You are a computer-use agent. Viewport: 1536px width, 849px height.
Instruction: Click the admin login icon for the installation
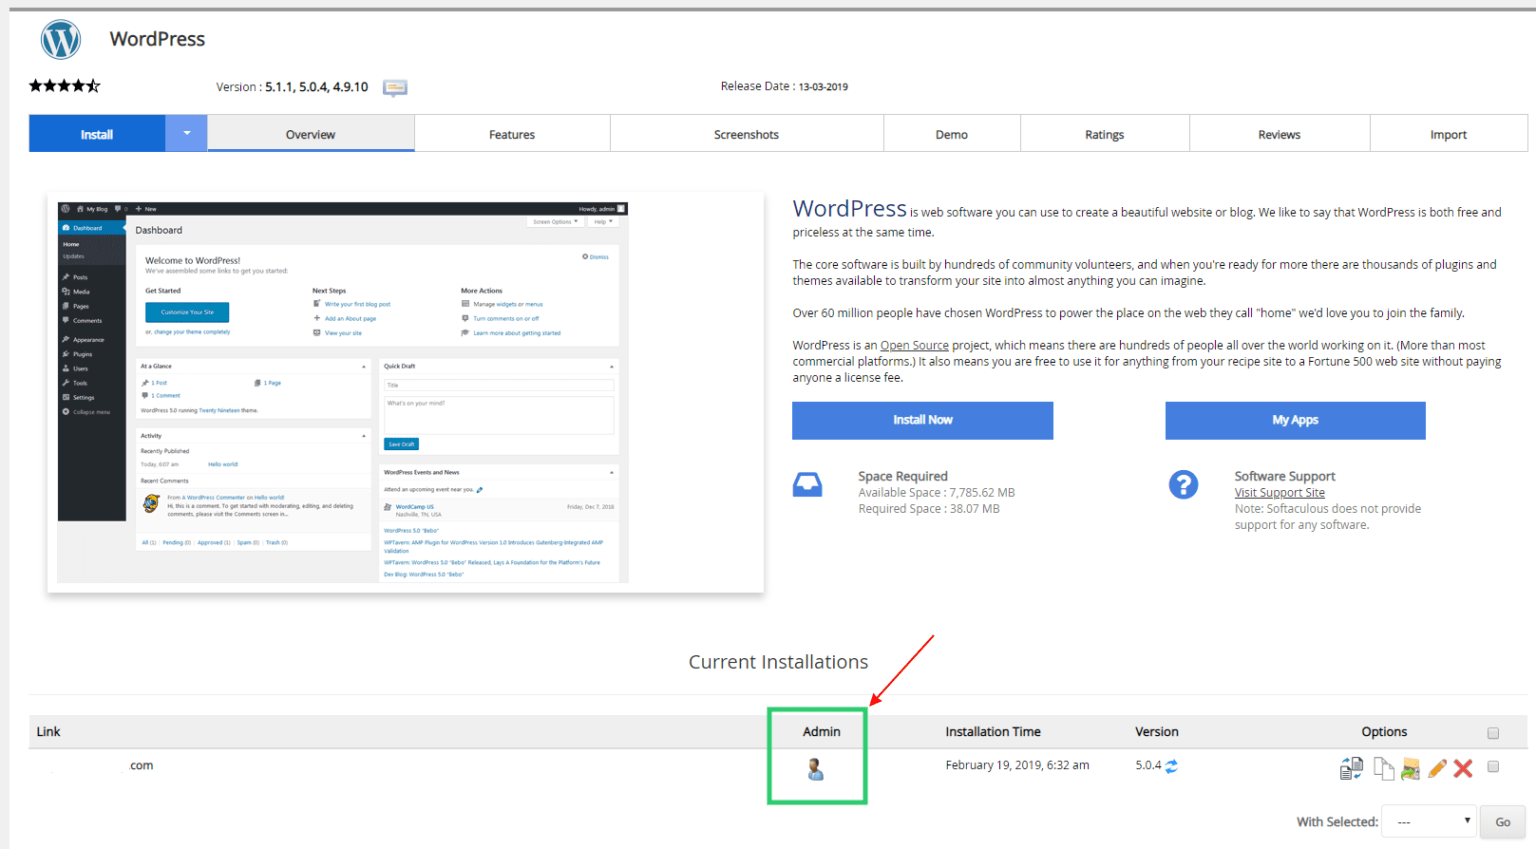(x=815, y=769)
